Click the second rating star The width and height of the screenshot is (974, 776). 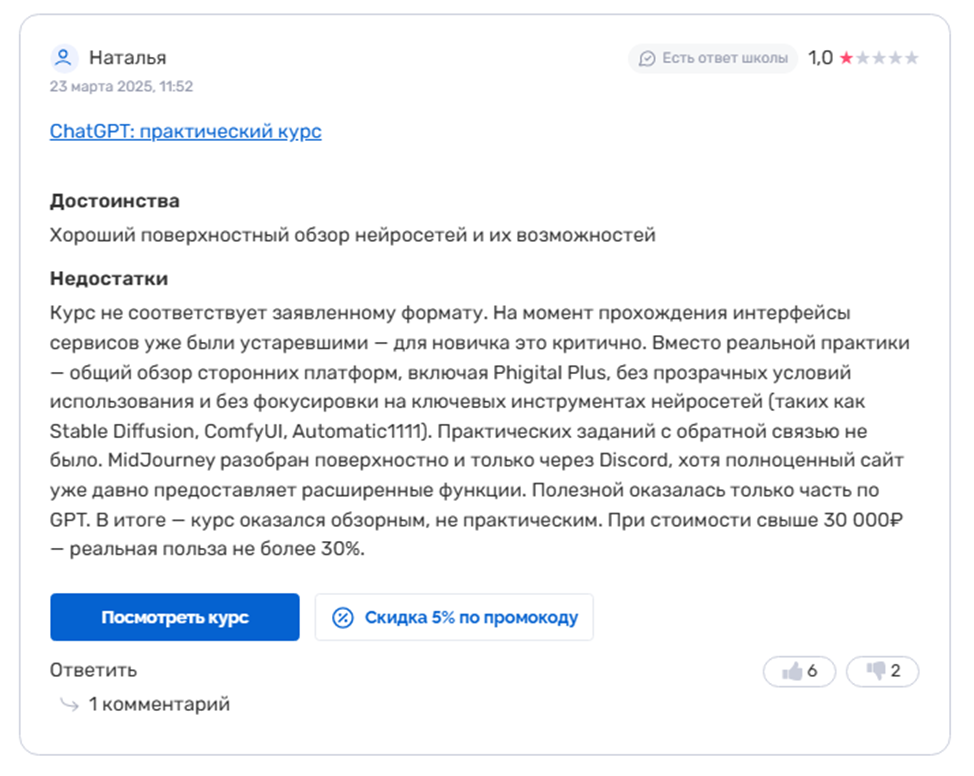(x=863, y=58)
